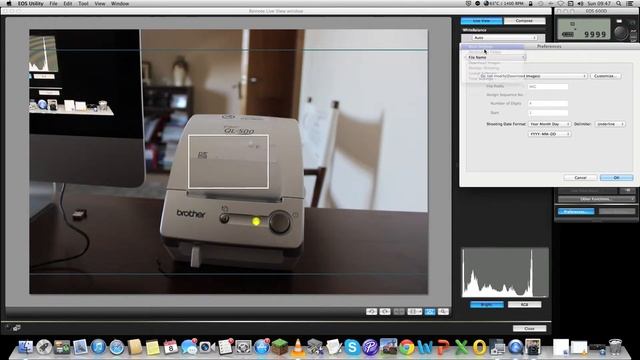
Task: Open Finder from the Dock
Action: point(26,347)
